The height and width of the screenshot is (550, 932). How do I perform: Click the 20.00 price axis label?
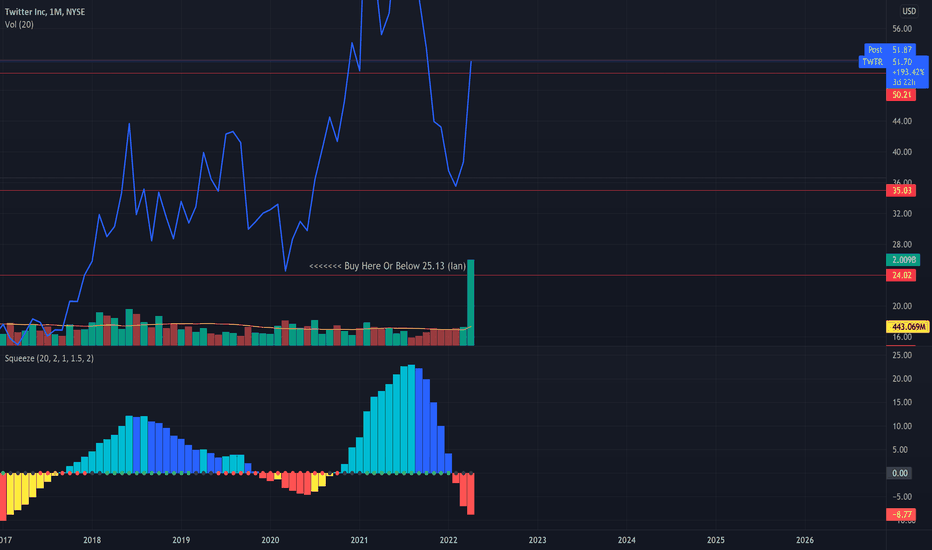click(x=902, y=306)
